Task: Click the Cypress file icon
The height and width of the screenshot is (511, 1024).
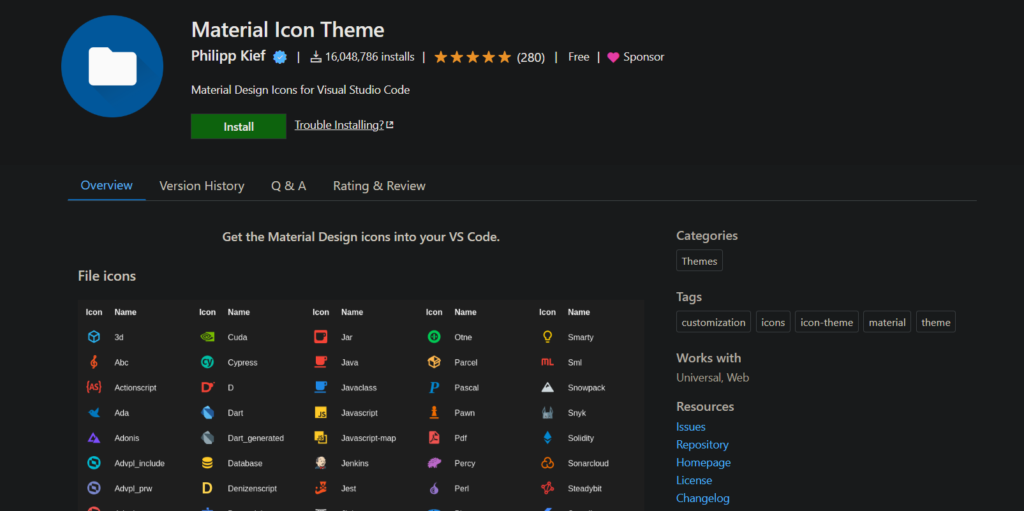Action: coord(207,362)
